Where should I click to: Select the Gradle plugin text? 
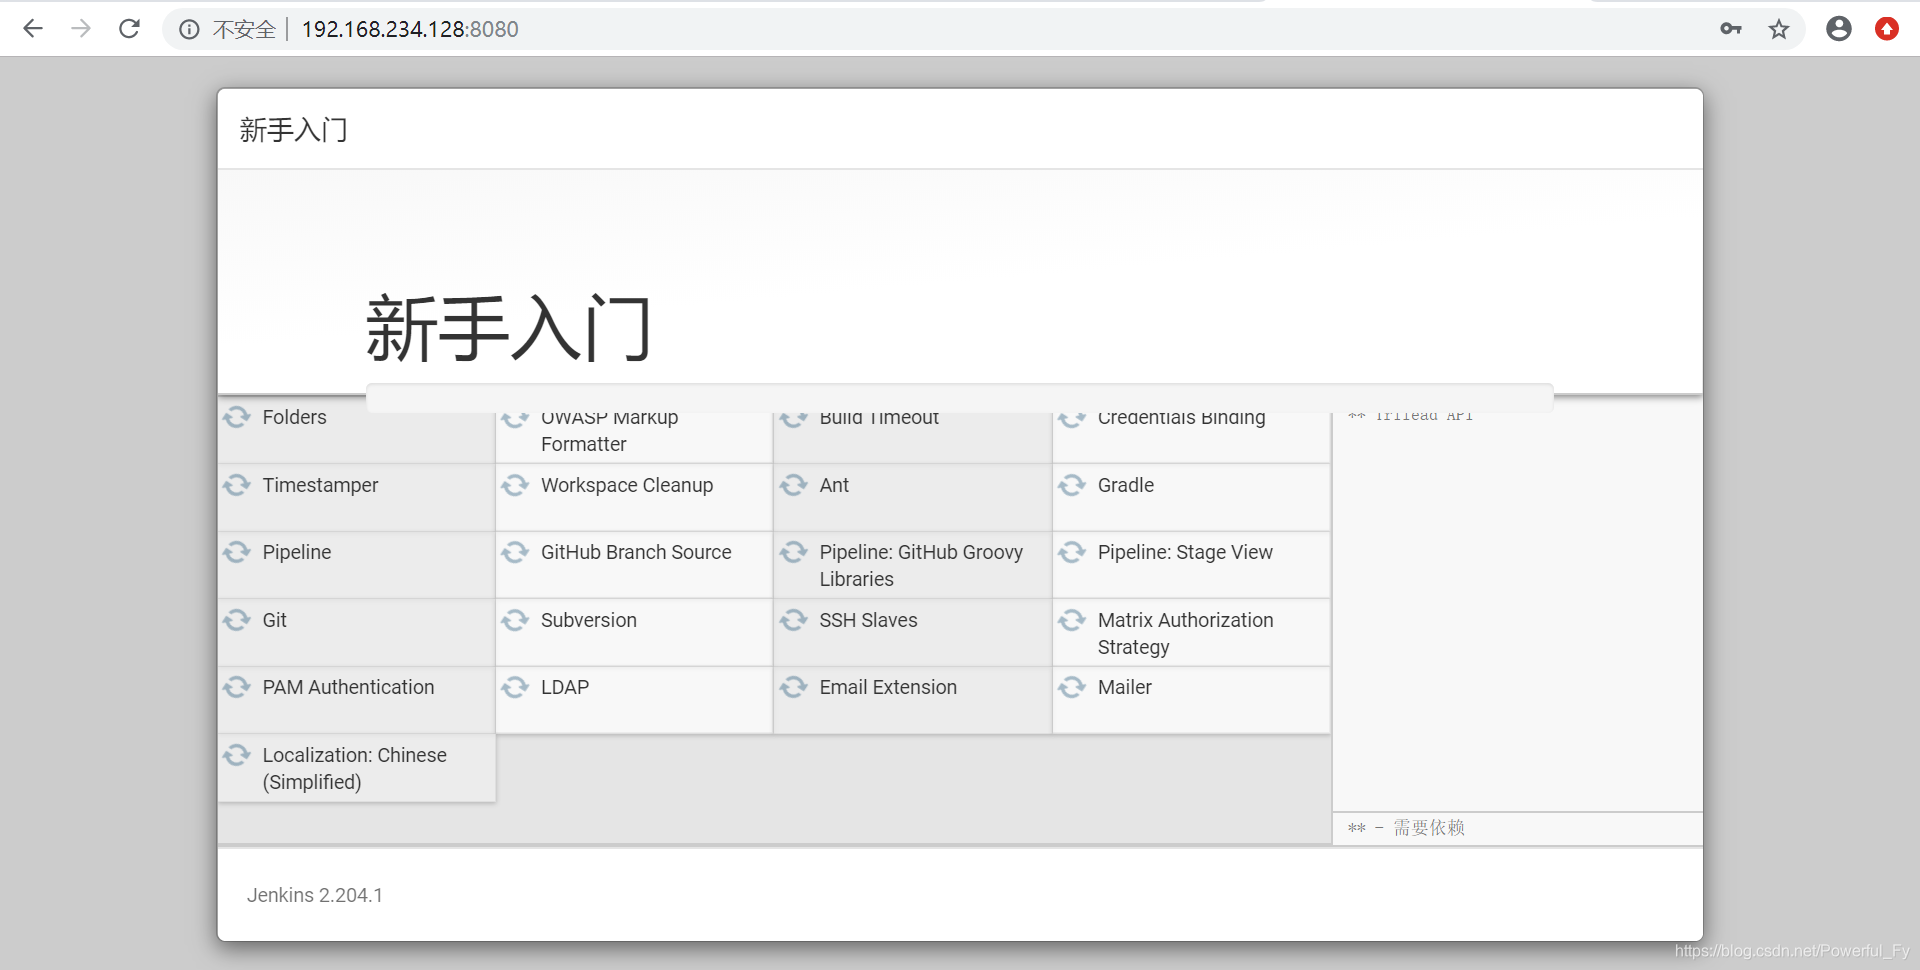tap(1126, 485)
